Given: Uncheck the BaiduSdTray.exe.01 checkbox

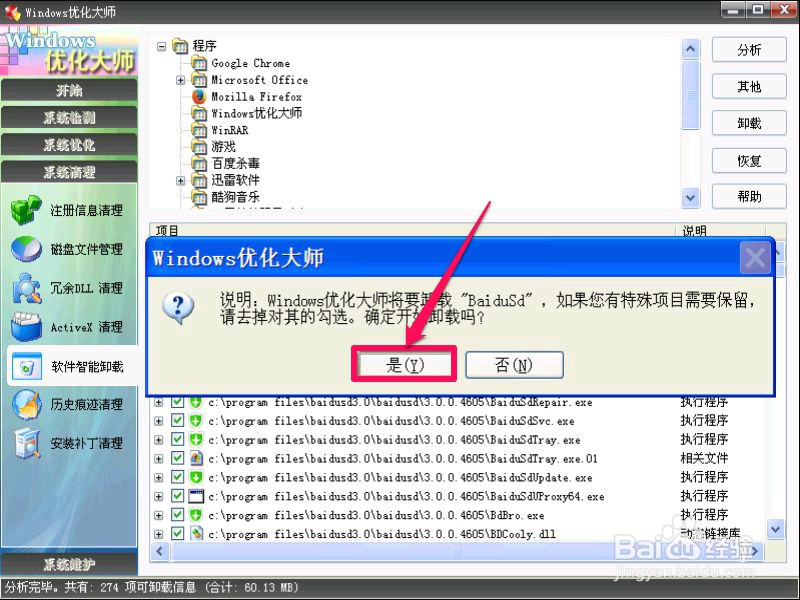Looking at the screenshot, I should click(x=177, y=458).
